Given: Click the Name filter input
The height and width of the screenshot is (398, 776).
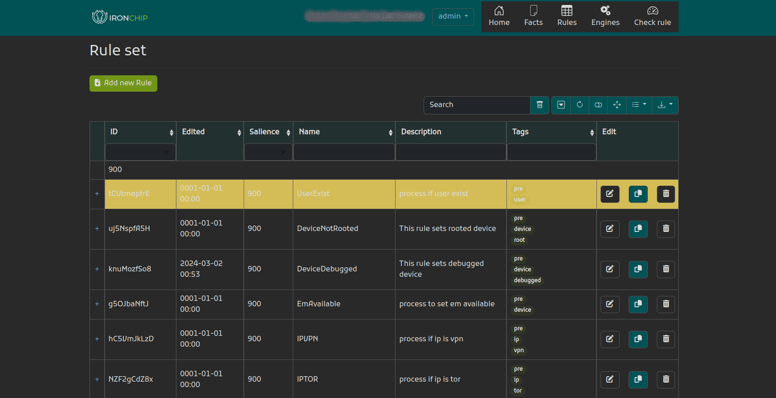Looking at the screenshot, I should [x=344, y=152].
